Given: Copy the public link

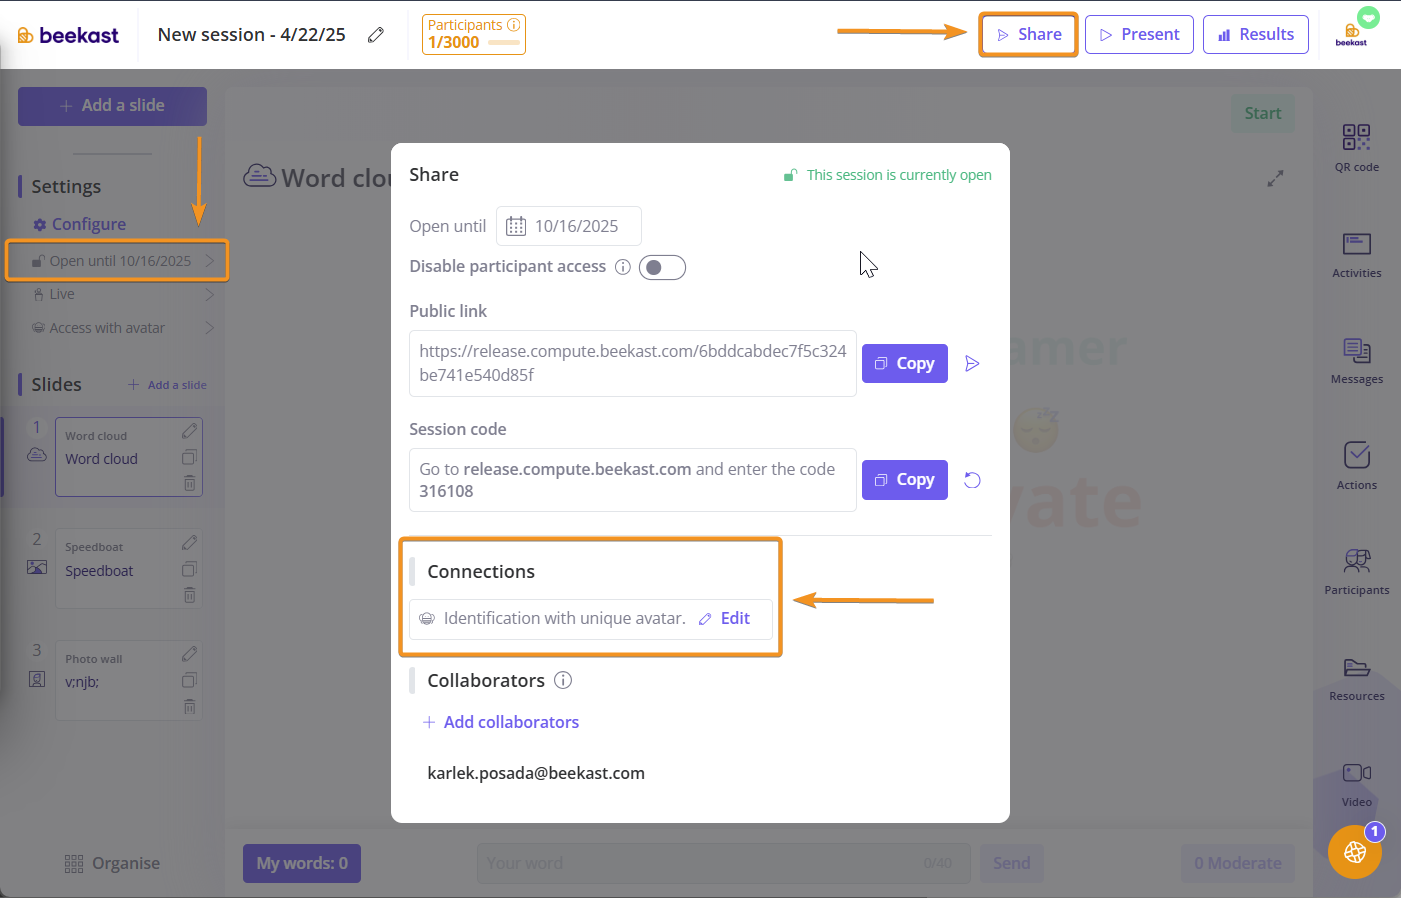Looking at the screenshot, I should pyautogui.click(x=904, y=364).
